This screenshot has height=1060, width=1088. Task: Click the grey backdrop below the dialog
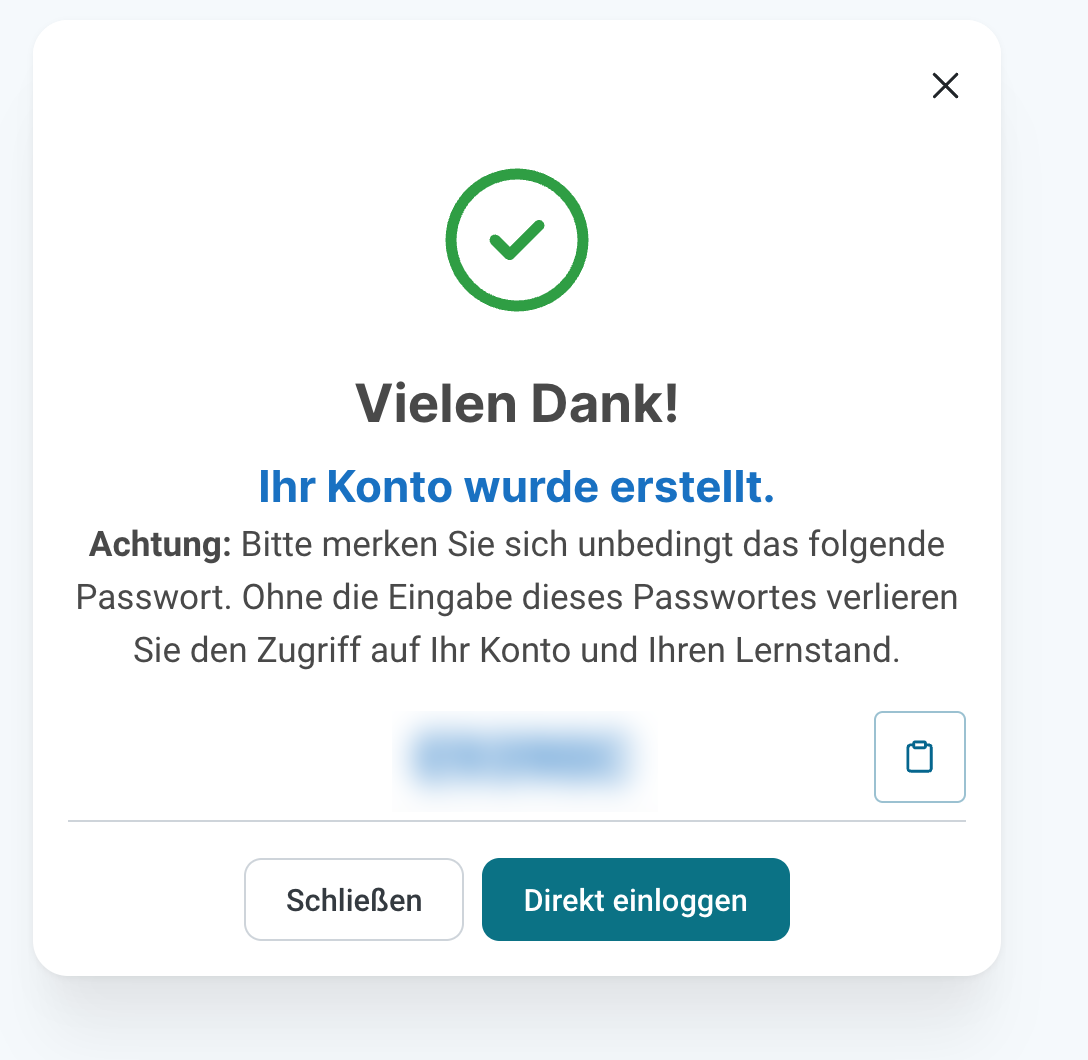pos(517,1020)
